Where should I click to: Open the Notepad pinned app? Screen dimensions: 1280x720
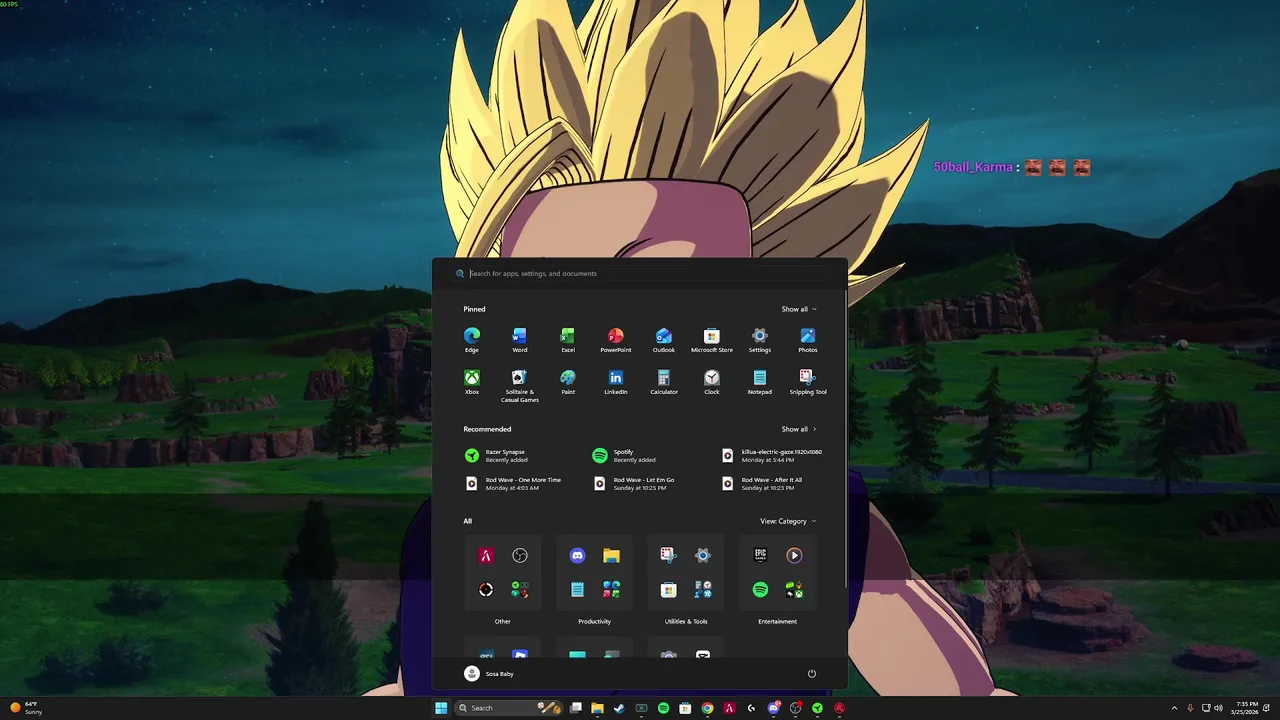coord(759,382)
